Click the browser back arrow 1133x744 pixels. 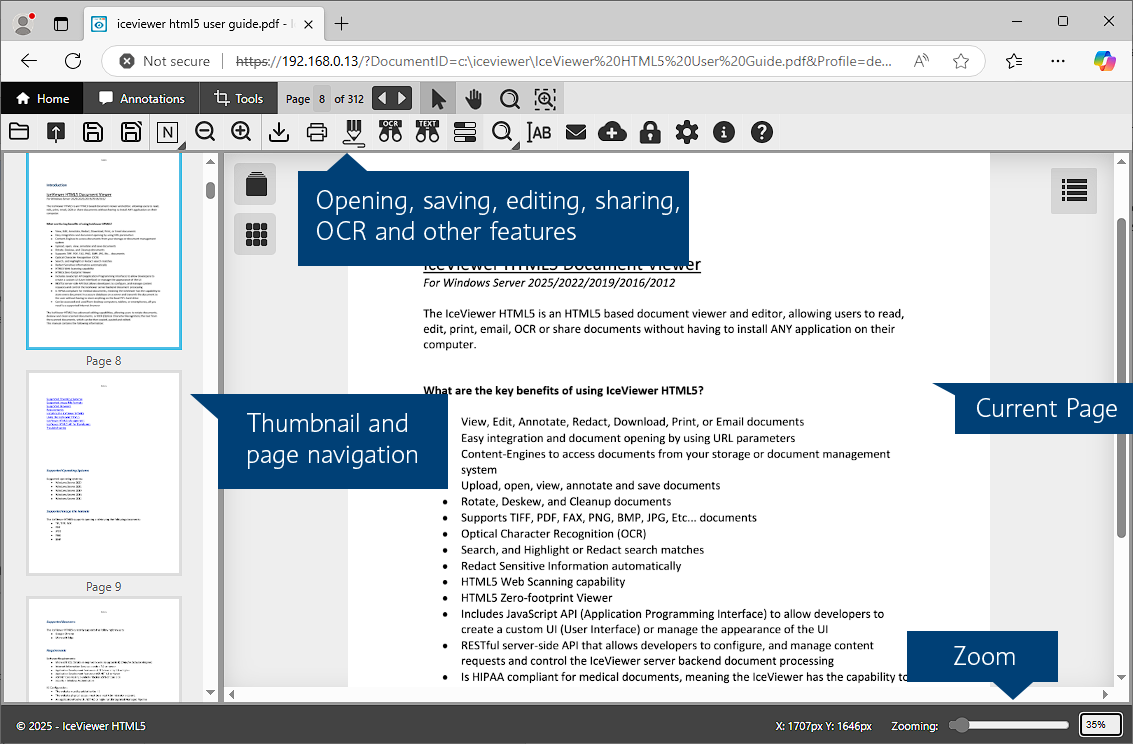[x=29, y=61]
